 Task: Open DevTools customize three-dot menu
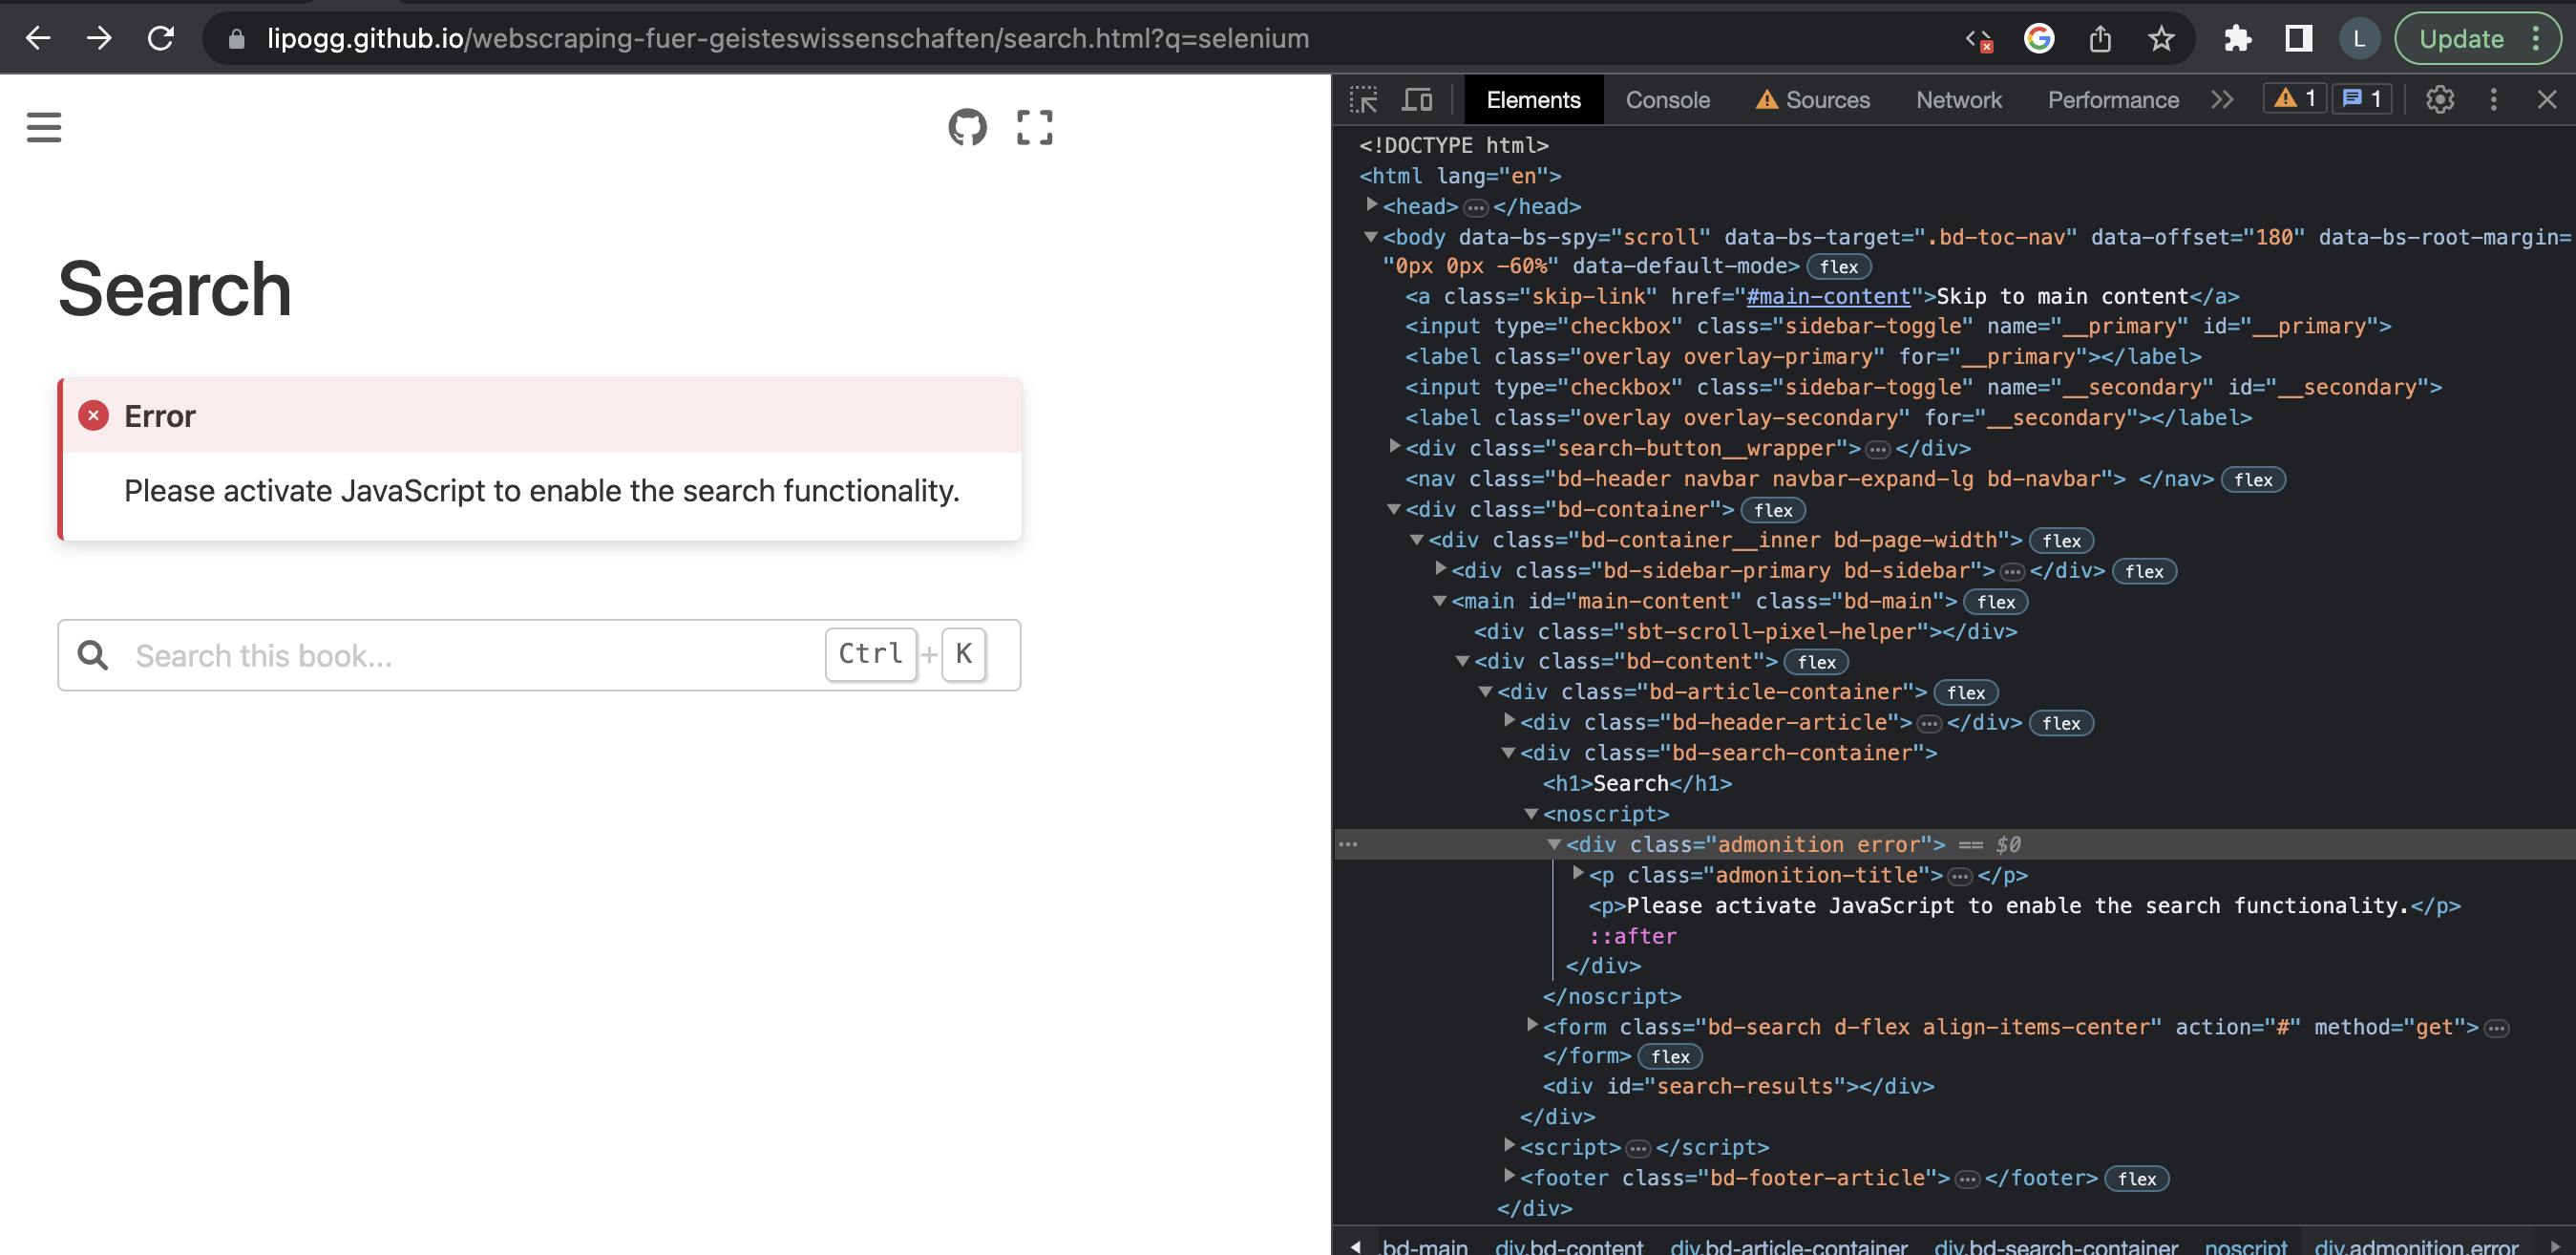coord(2493,100)
